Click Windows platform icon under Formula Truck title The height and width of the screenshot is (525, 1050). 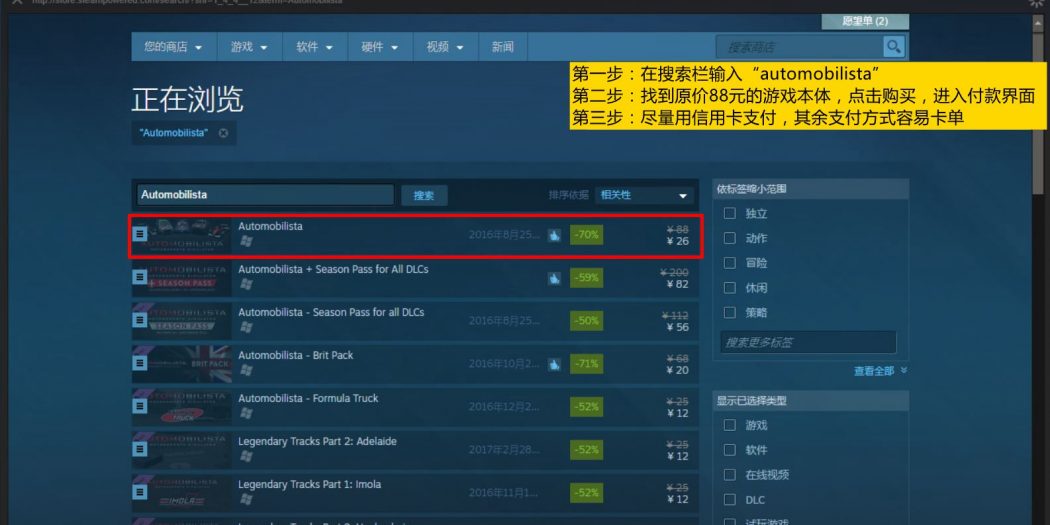246,413
